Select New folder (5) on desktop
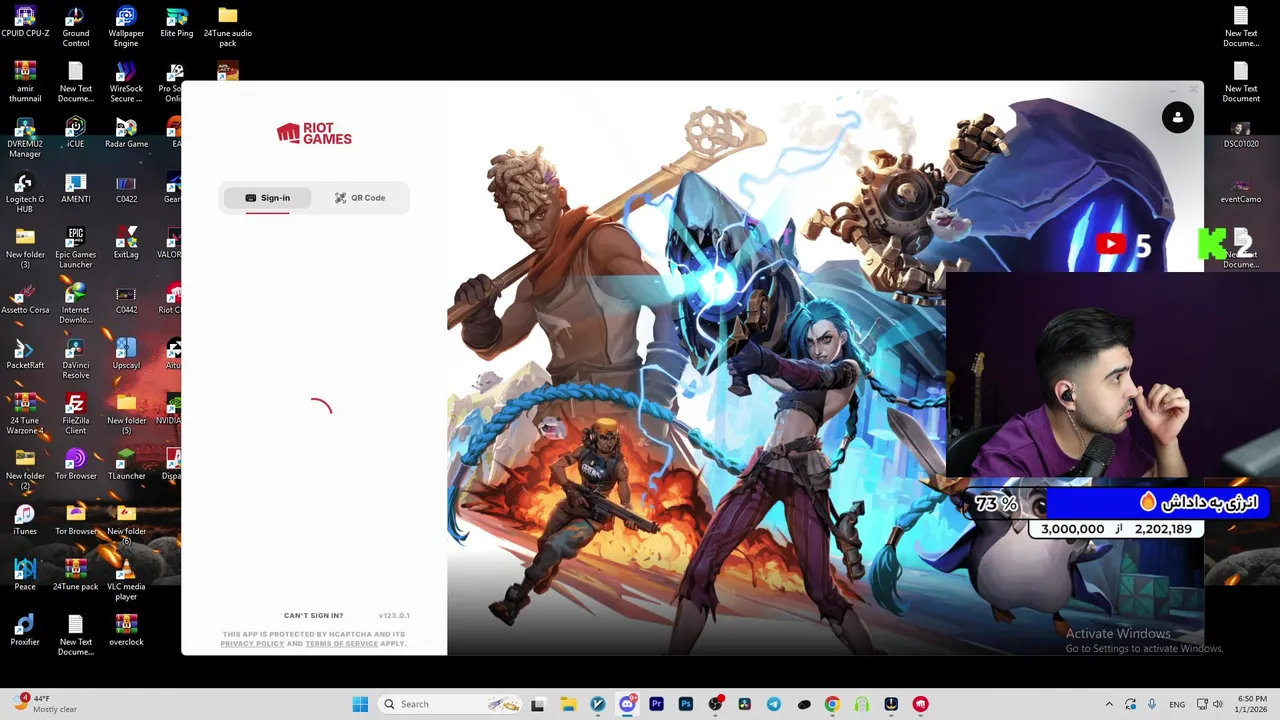1280x720 pixels. tap(126, 414)
